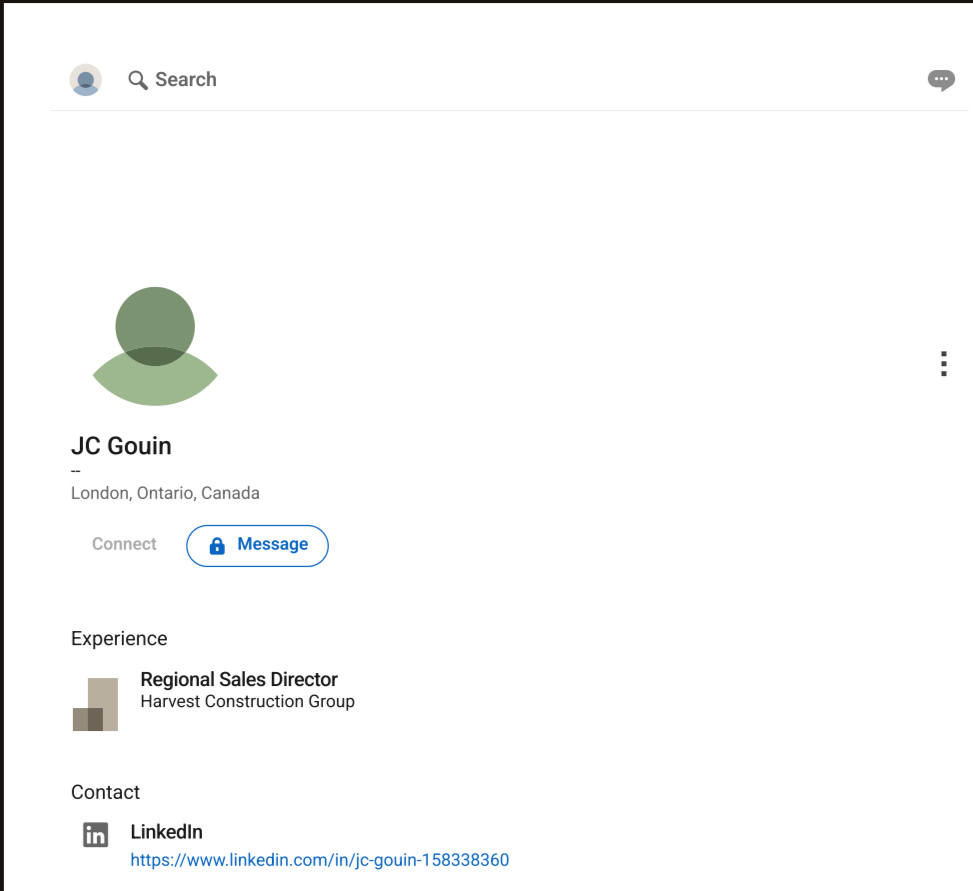Click the LinkedIn logo icon under Contact
The image size is (973, 891).
click(95, 835)
